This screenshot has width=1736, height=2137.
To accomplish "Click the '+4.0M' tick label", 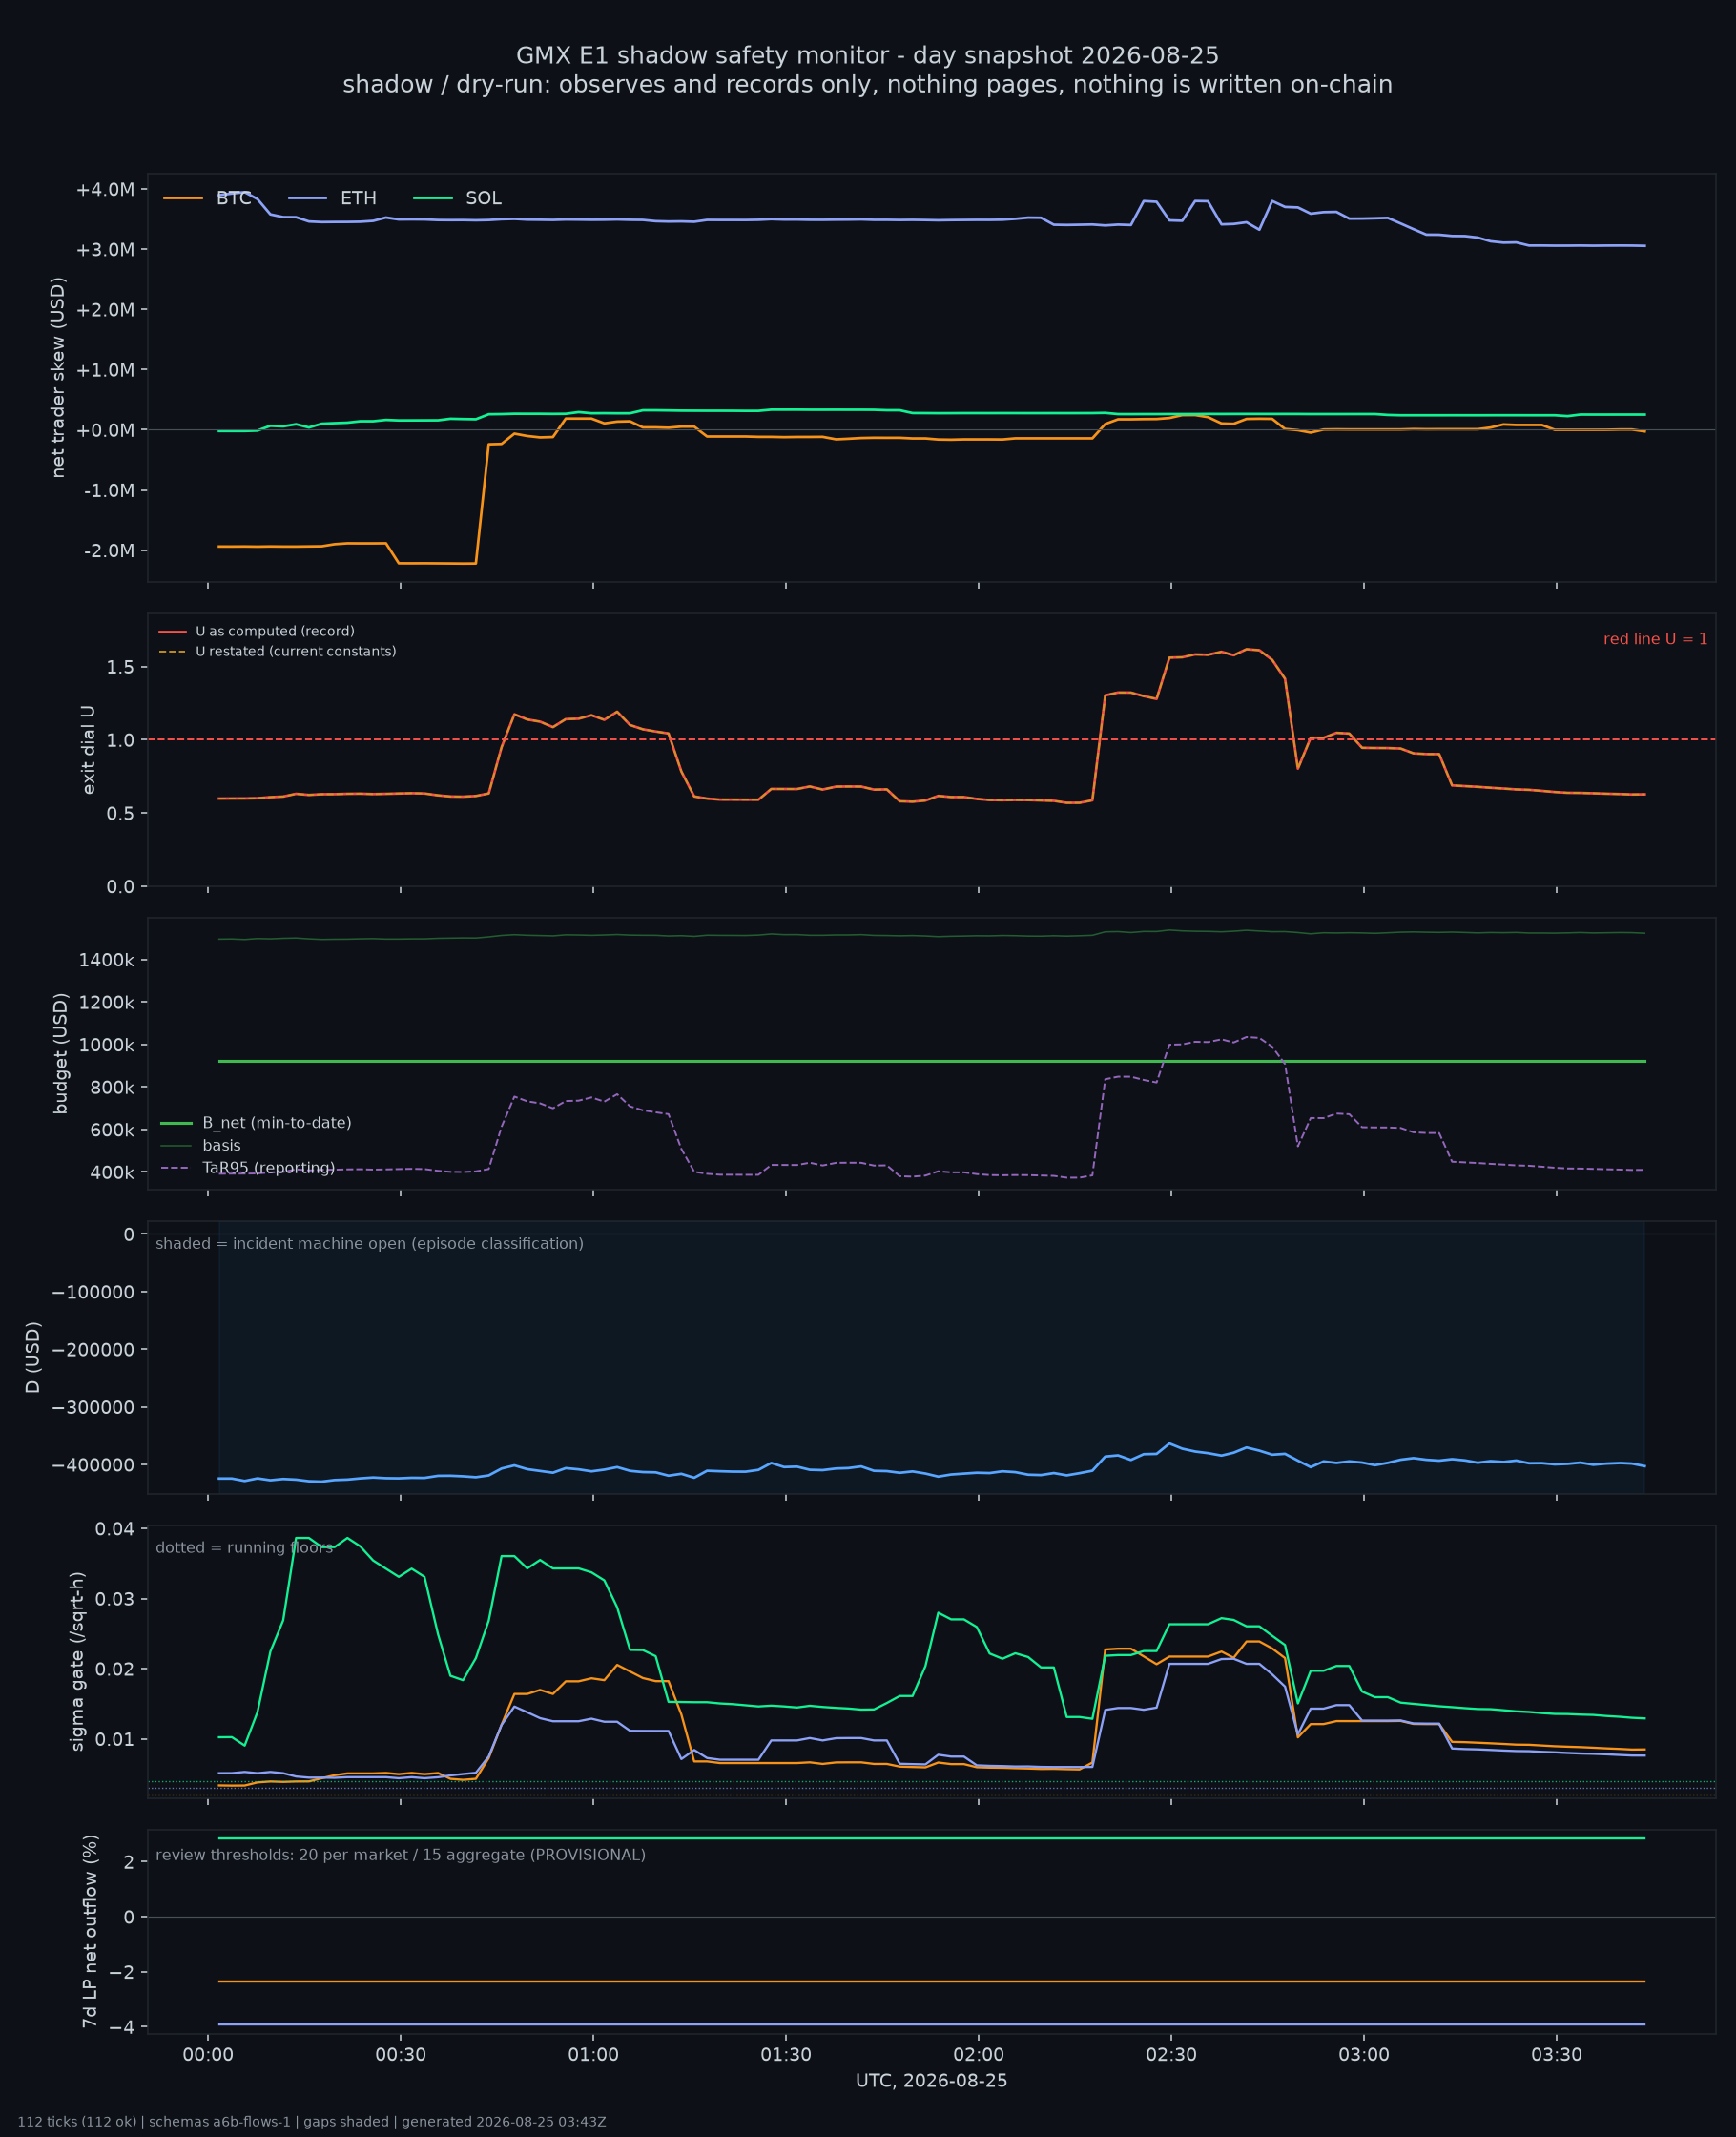I will 105,190.
